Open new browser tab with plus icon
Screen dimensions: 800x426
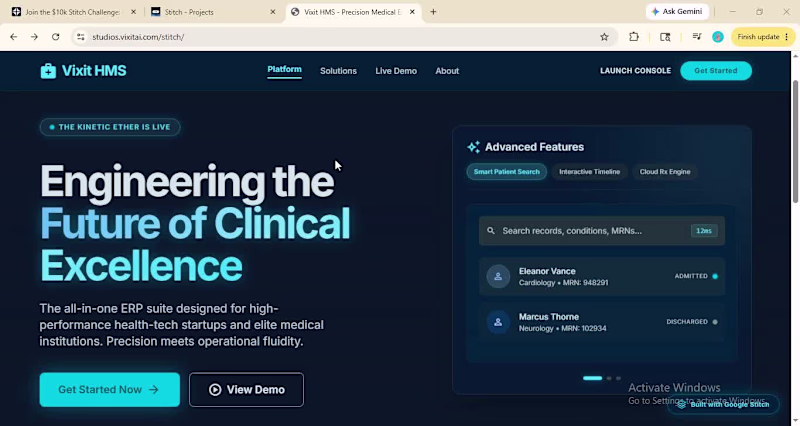(433, 12)
